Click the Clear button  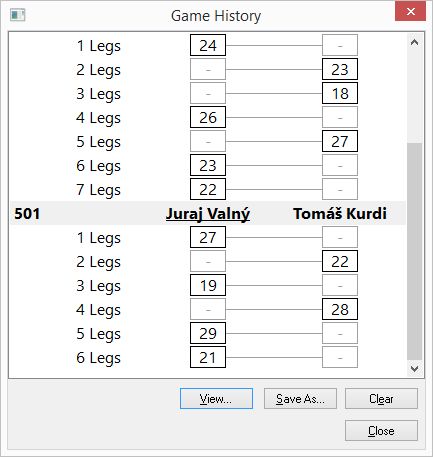coord(381,399)
